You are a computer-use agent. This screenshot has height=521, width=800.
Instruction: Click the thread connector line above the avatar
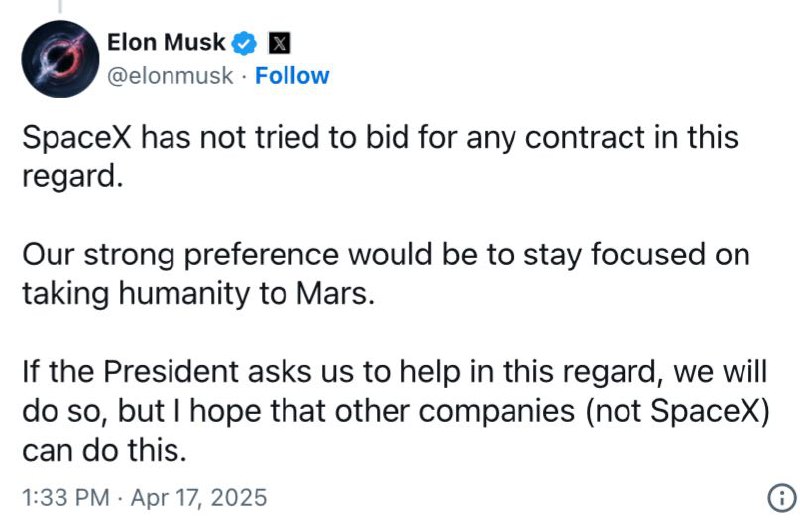click(59, 6)
